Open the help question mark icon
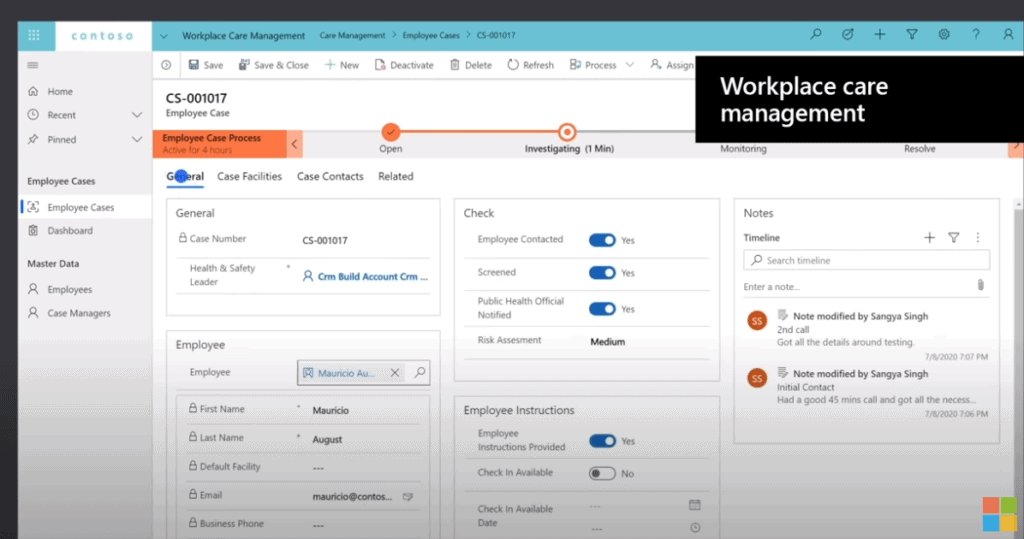The height and width of the screenshot is (539, 1024). (x=976, y=35)
